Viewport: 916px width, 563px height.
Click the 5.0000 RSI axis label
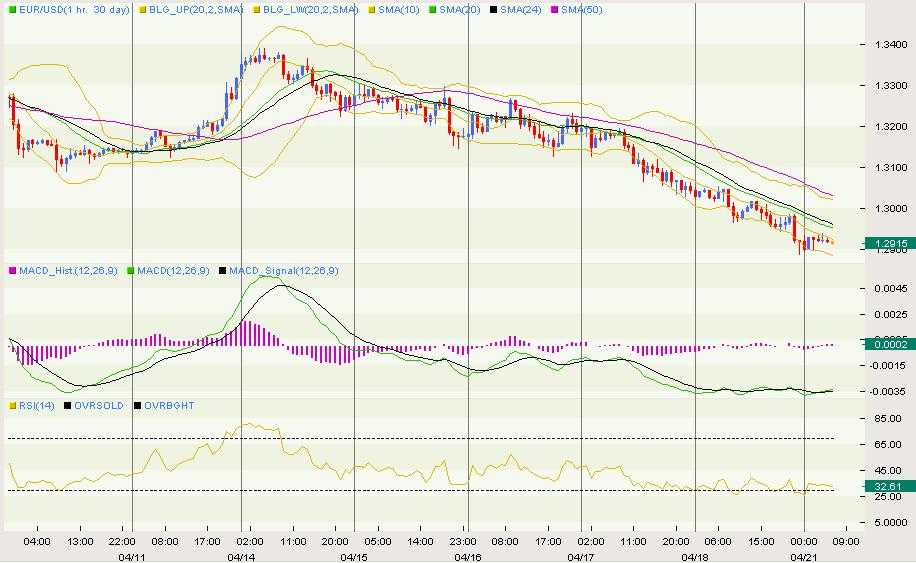point(891,523)
